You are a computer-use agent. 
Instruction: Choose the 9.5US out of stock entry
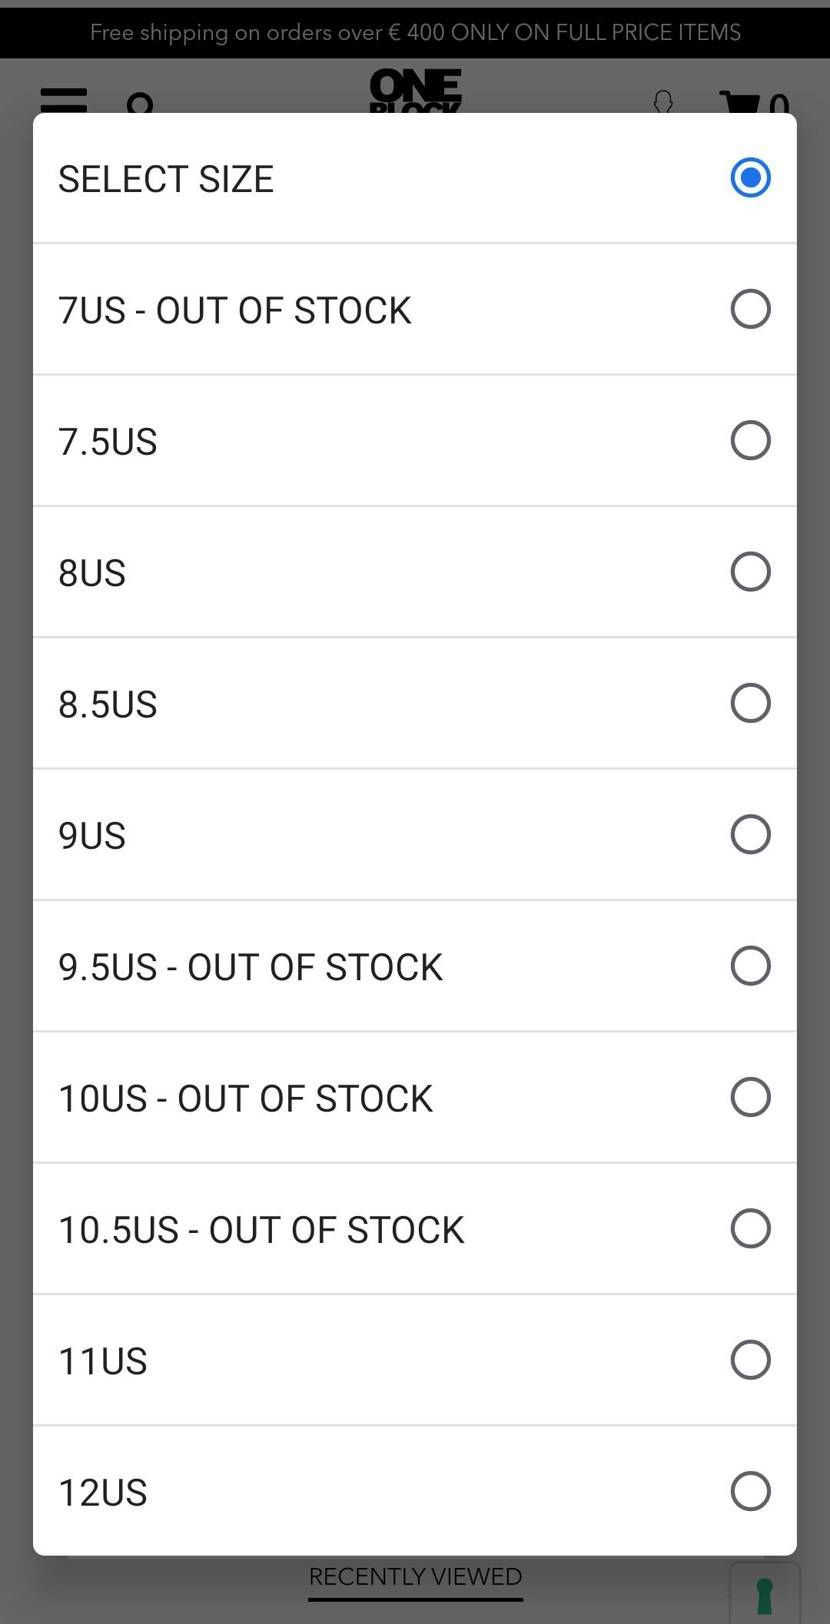[x=750, y=966]
